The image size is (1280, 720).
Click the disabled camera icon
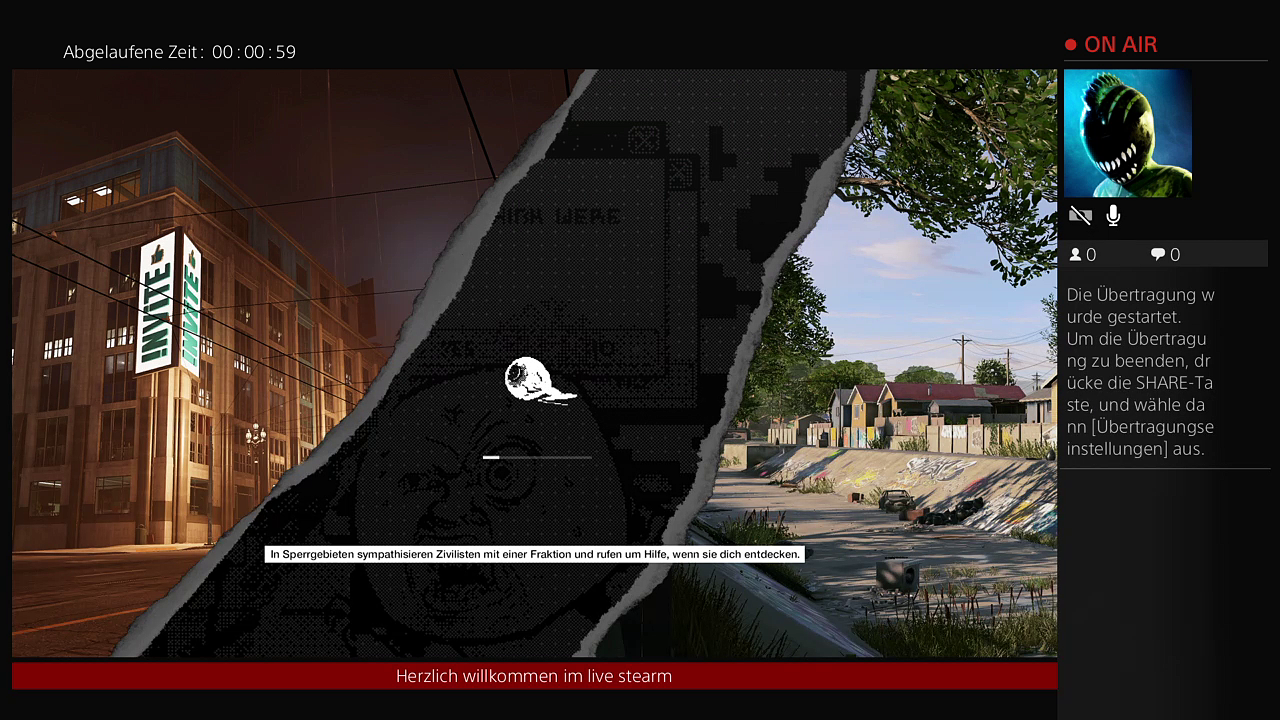coord(1080,215)
